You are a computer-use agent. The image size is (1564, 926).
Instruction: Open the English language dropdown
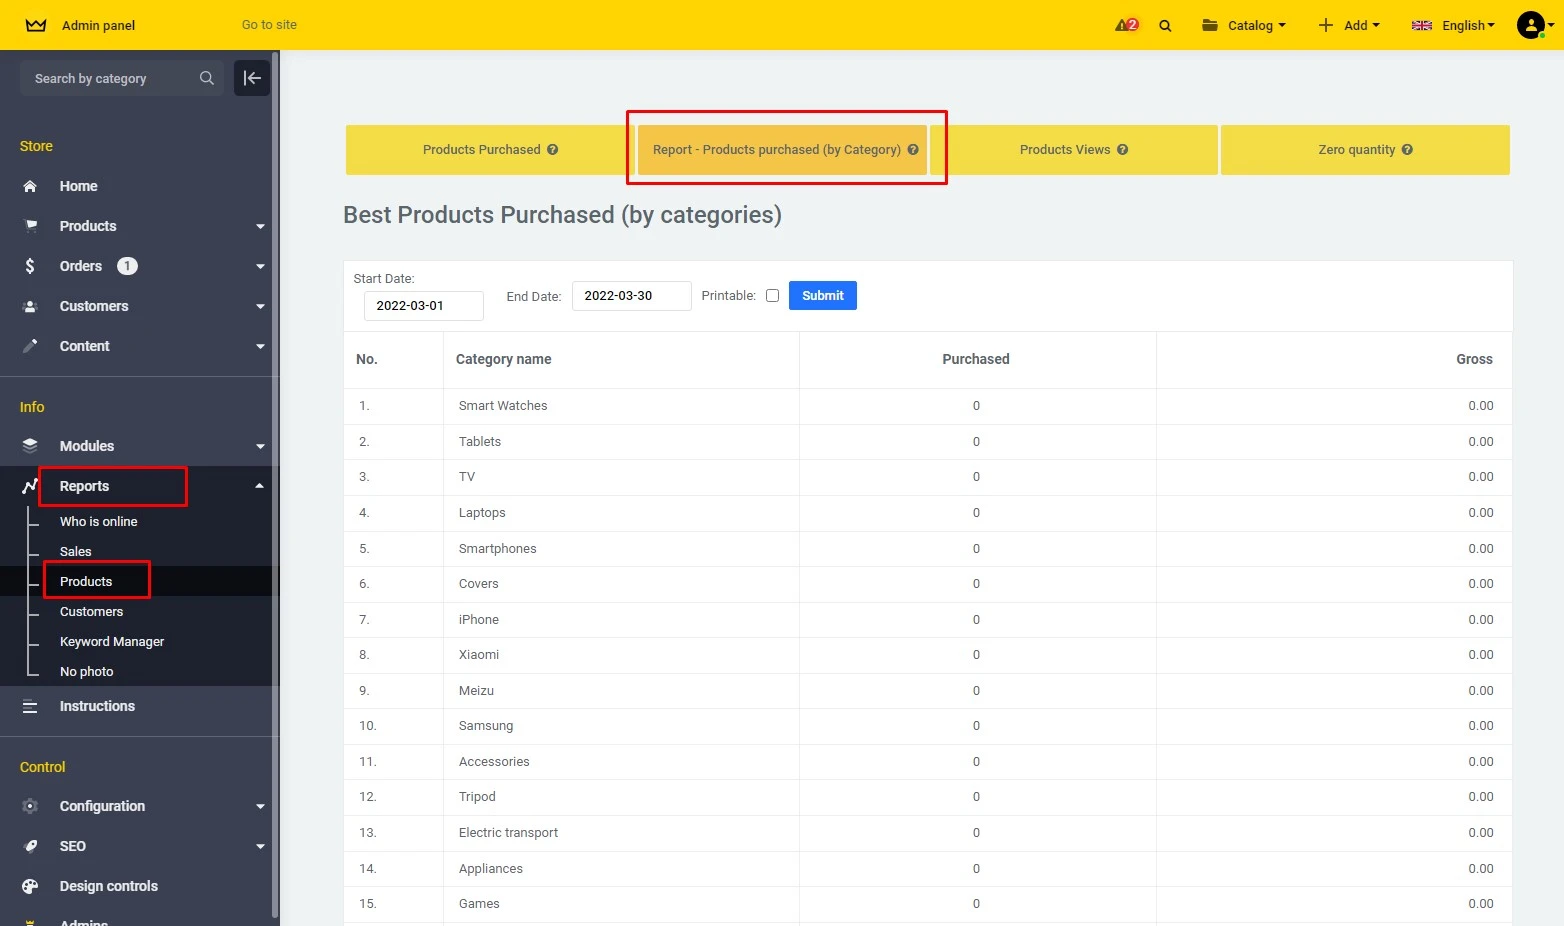[1453, 26]
